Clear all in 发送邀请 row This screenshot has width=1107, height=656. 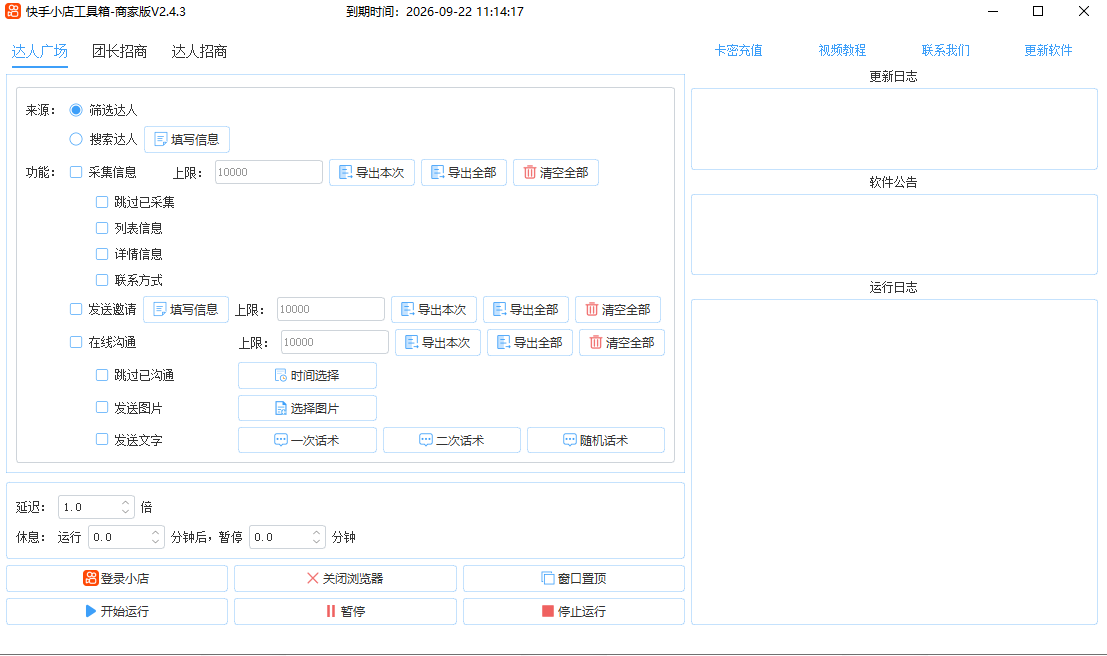coord(618,309)
